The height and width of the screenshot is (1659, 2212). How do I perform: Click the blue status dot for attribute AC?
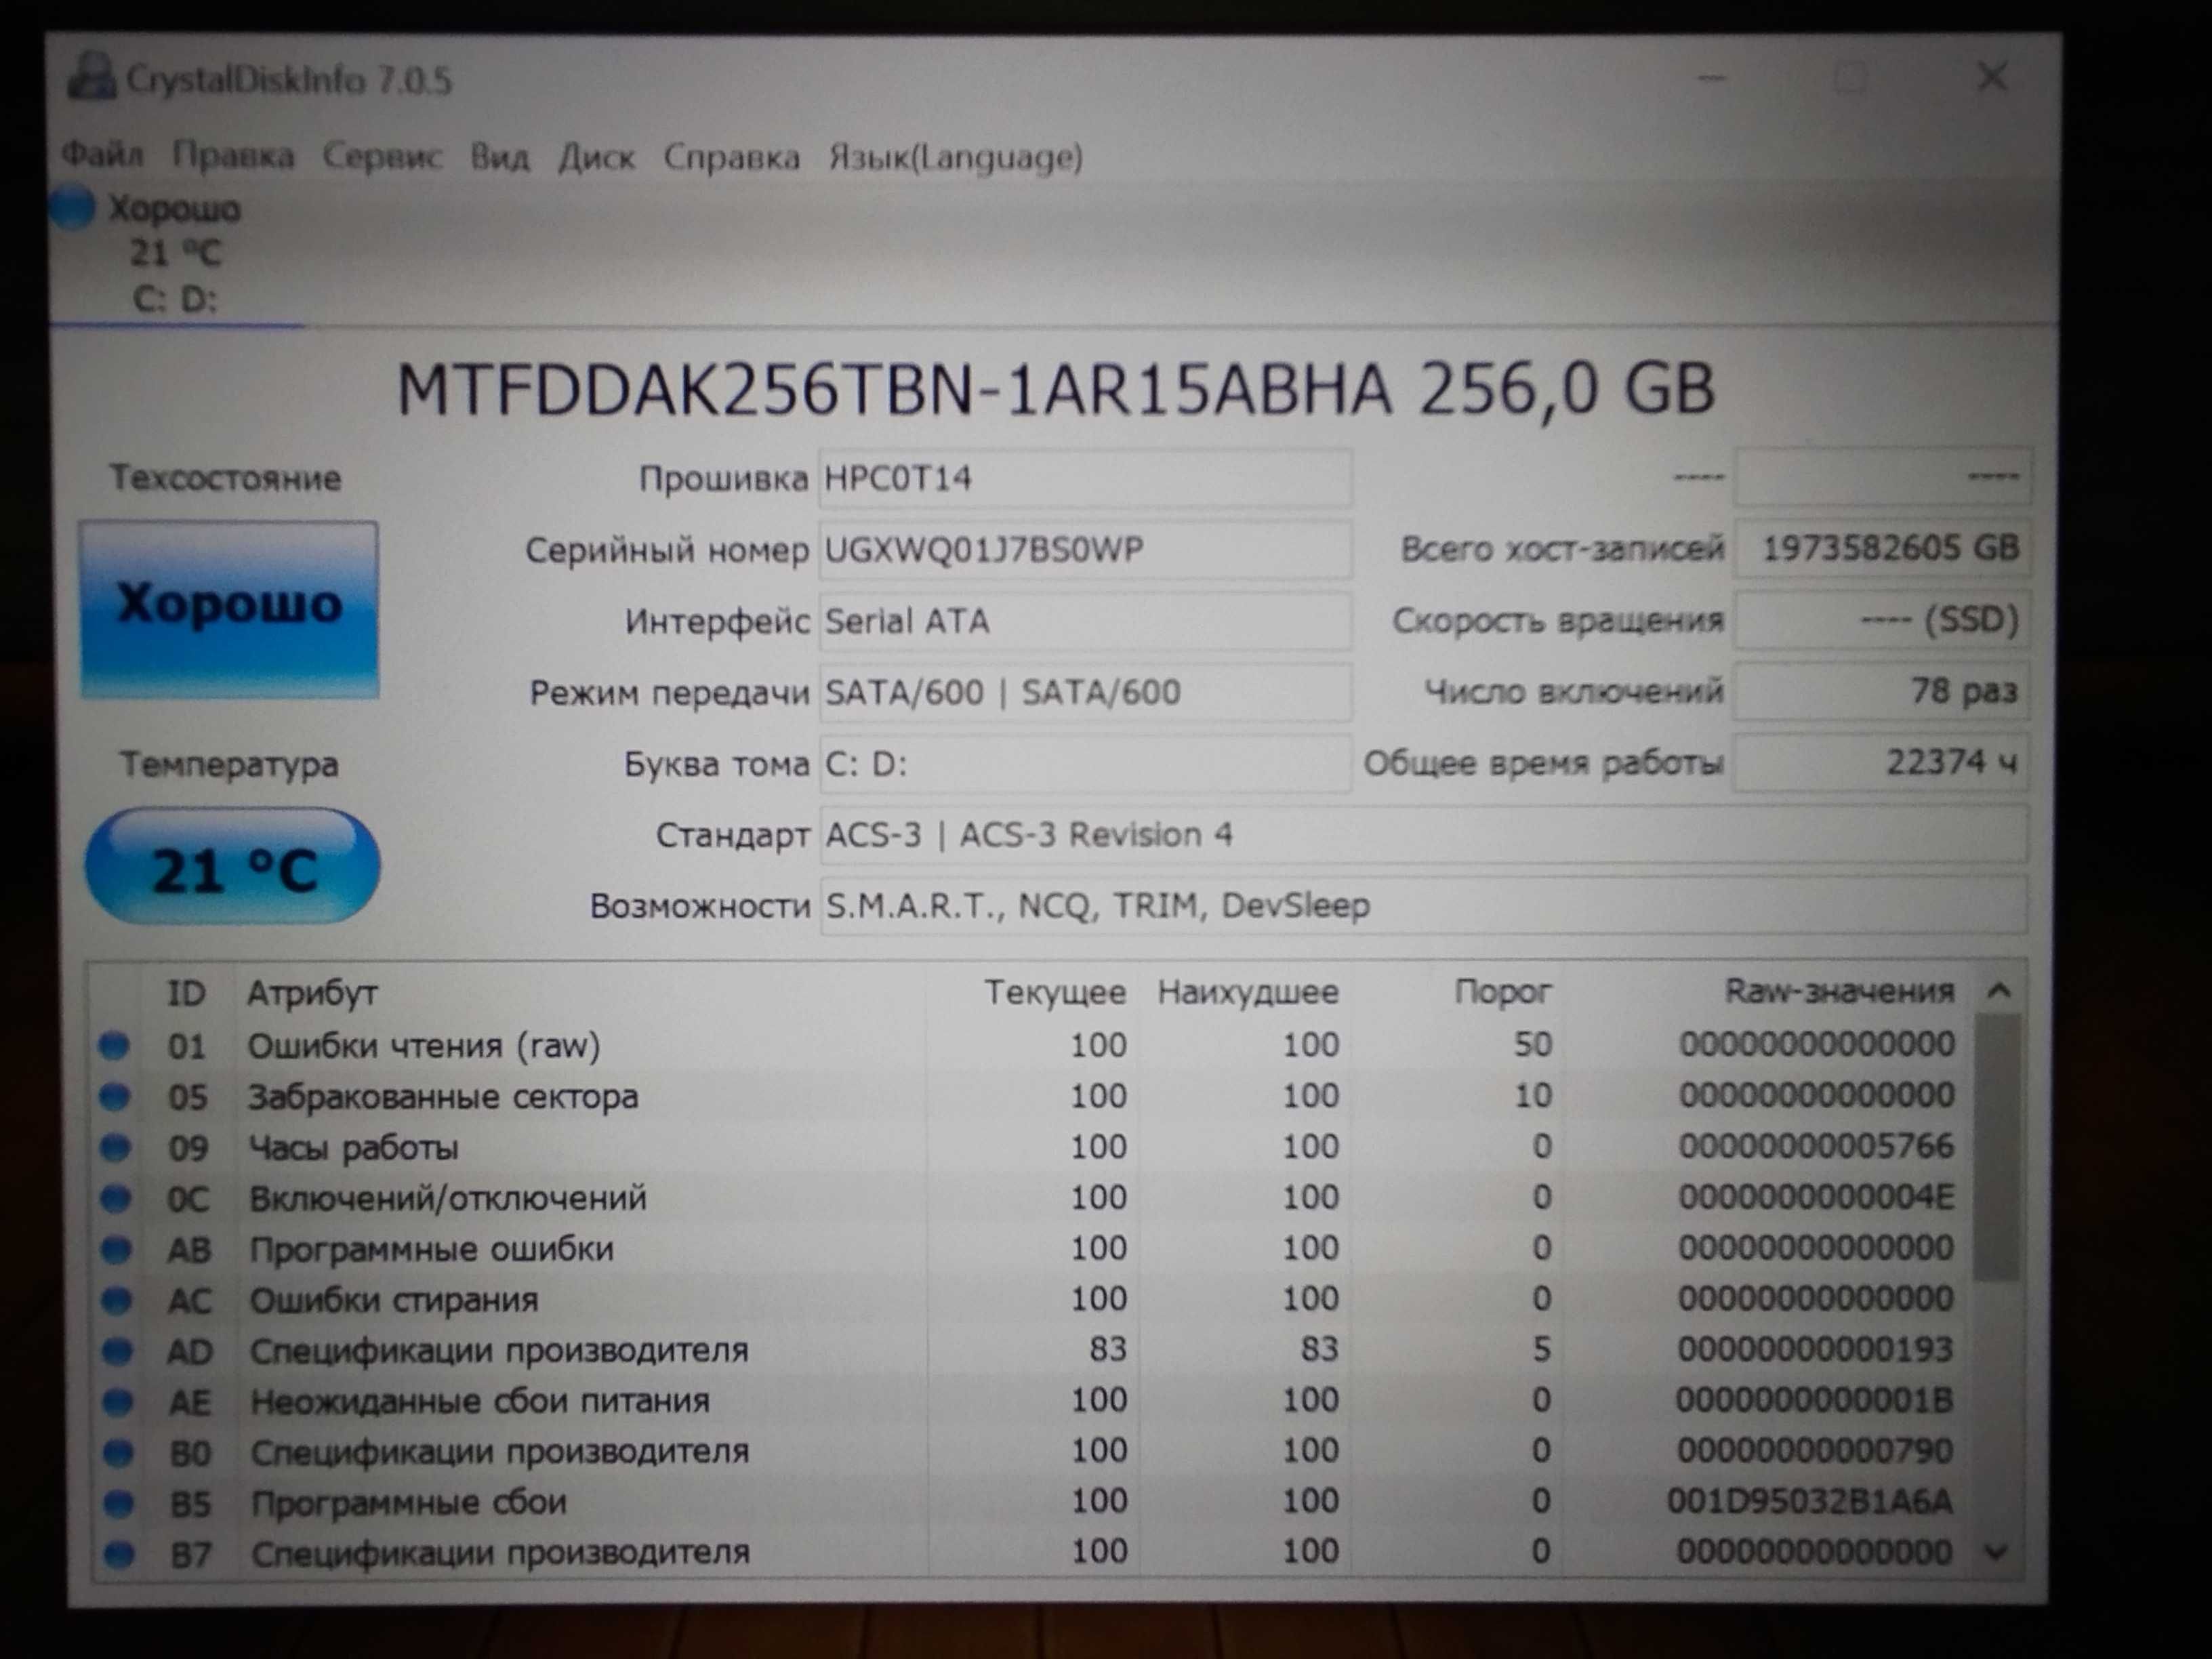[117, 1300]
